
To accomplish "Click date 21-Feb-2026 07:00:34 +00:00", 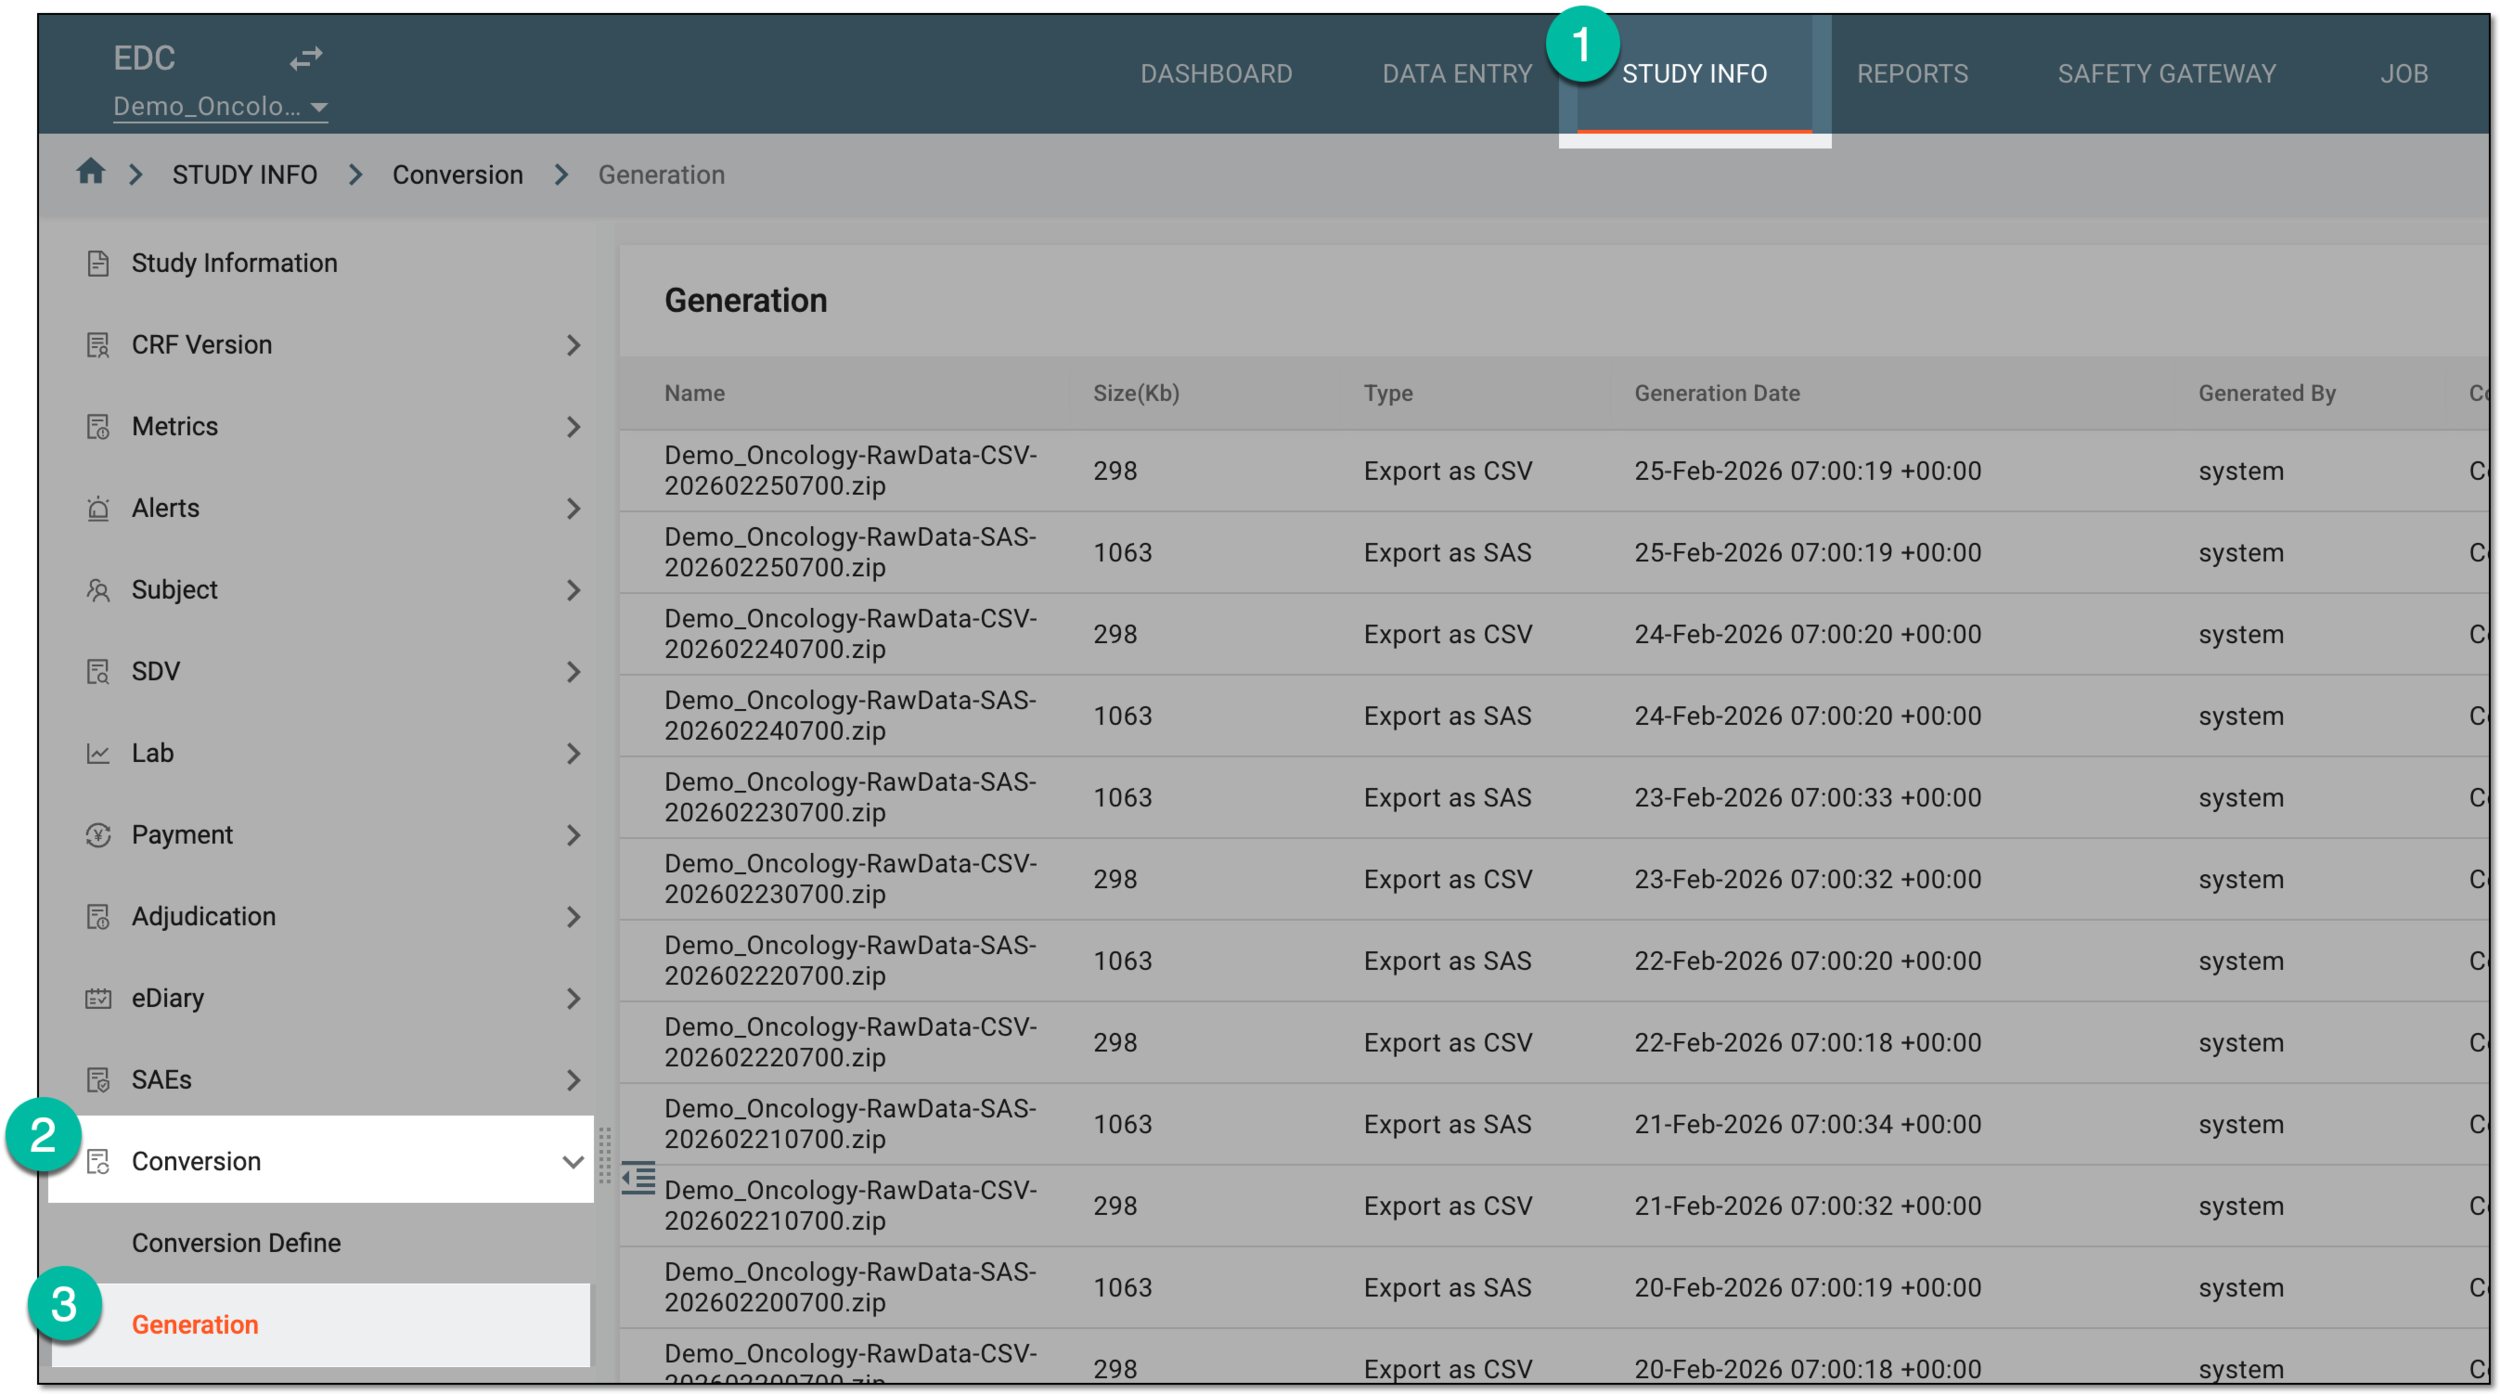I will tap(1807, 1124).
